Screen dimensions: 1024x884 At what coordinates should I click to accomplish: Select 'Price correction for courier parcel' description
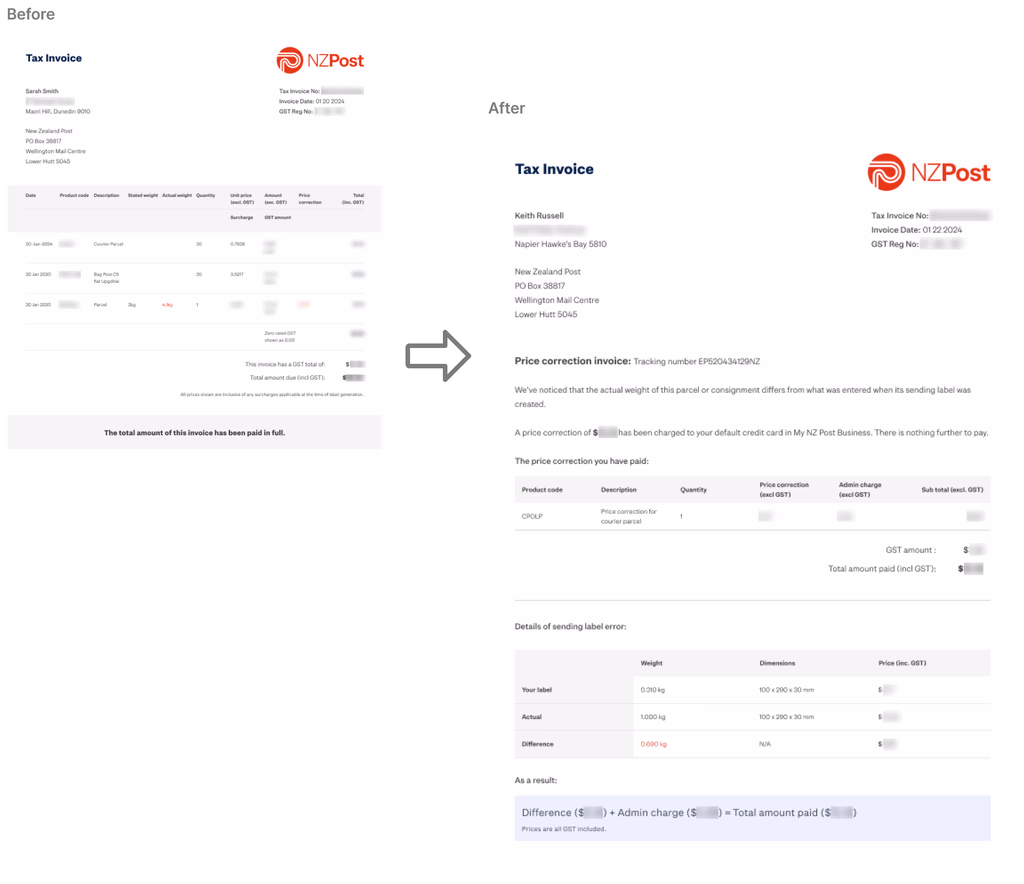tap(628, 516)
